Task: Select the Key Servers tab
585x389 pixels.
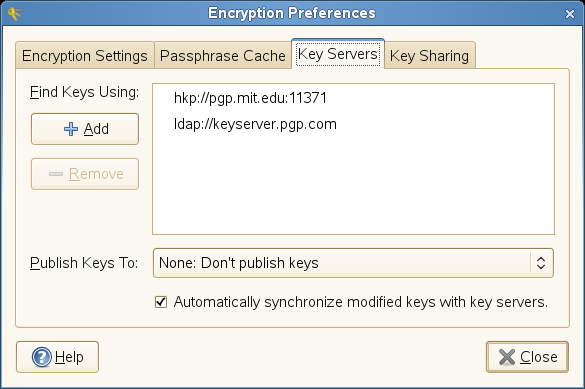Action: (338, 54)
